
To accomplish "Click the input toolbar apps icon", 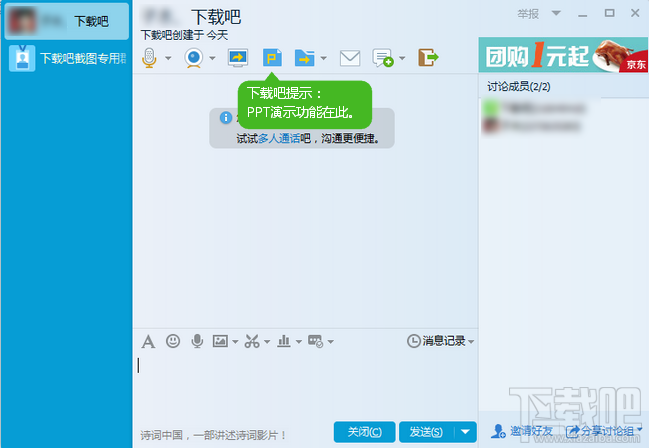I will pos(315,341).
